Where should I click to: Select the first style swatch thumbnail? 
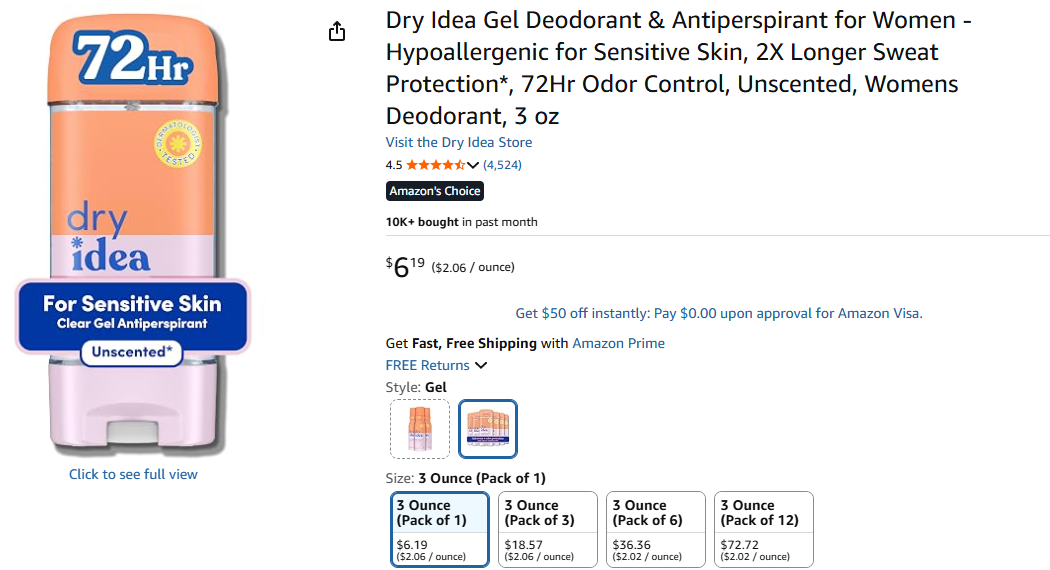pos(420,429)
